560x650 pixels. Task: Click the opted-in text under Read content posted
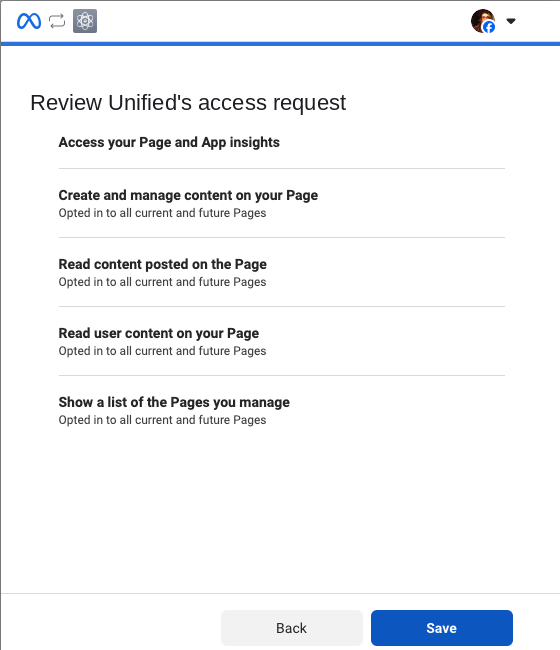[162, 282]
